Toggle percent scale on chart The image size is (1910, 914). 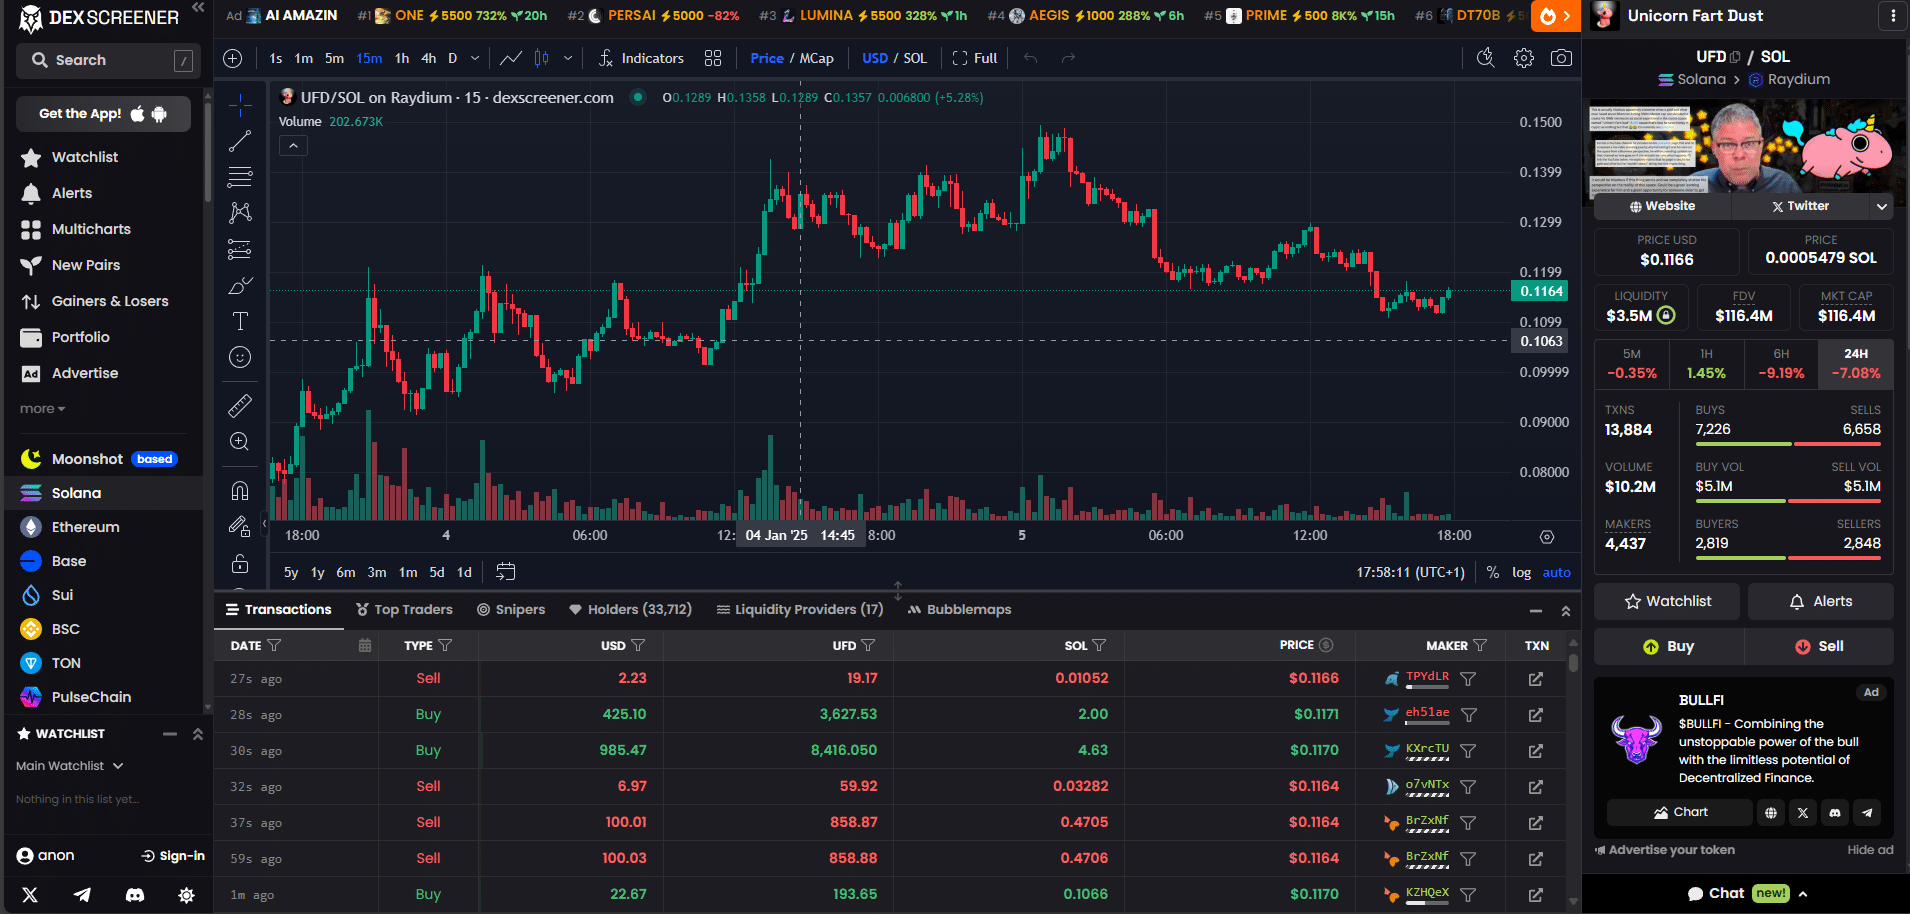pyautogui.click(x=1493, y=572)
